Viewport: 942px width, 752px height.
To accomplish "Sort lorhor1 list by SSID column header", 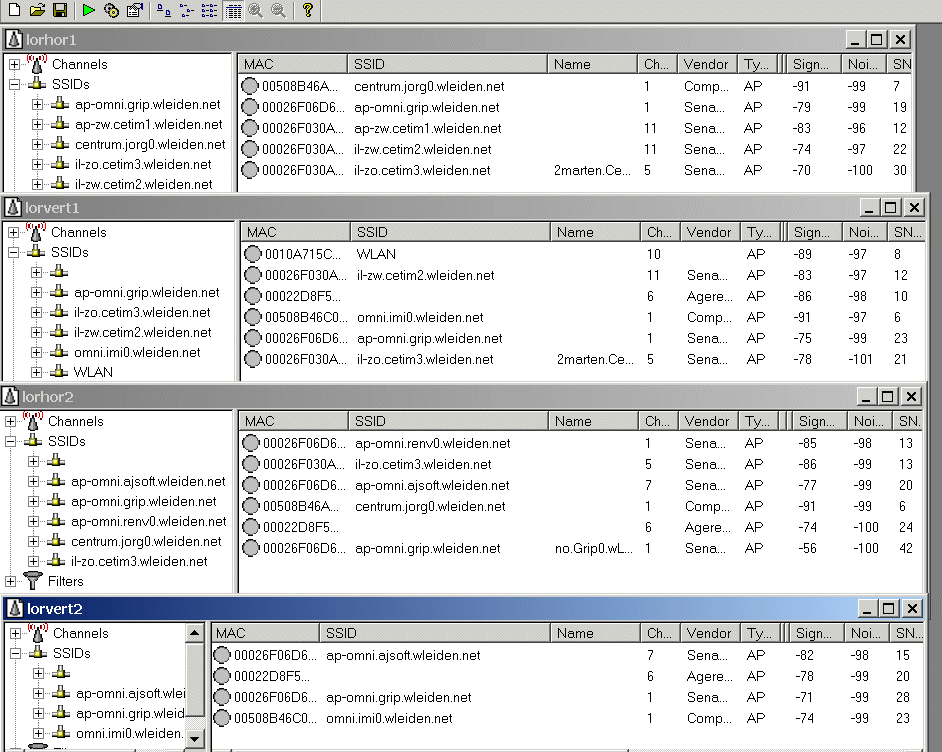I will click(447, 64).
